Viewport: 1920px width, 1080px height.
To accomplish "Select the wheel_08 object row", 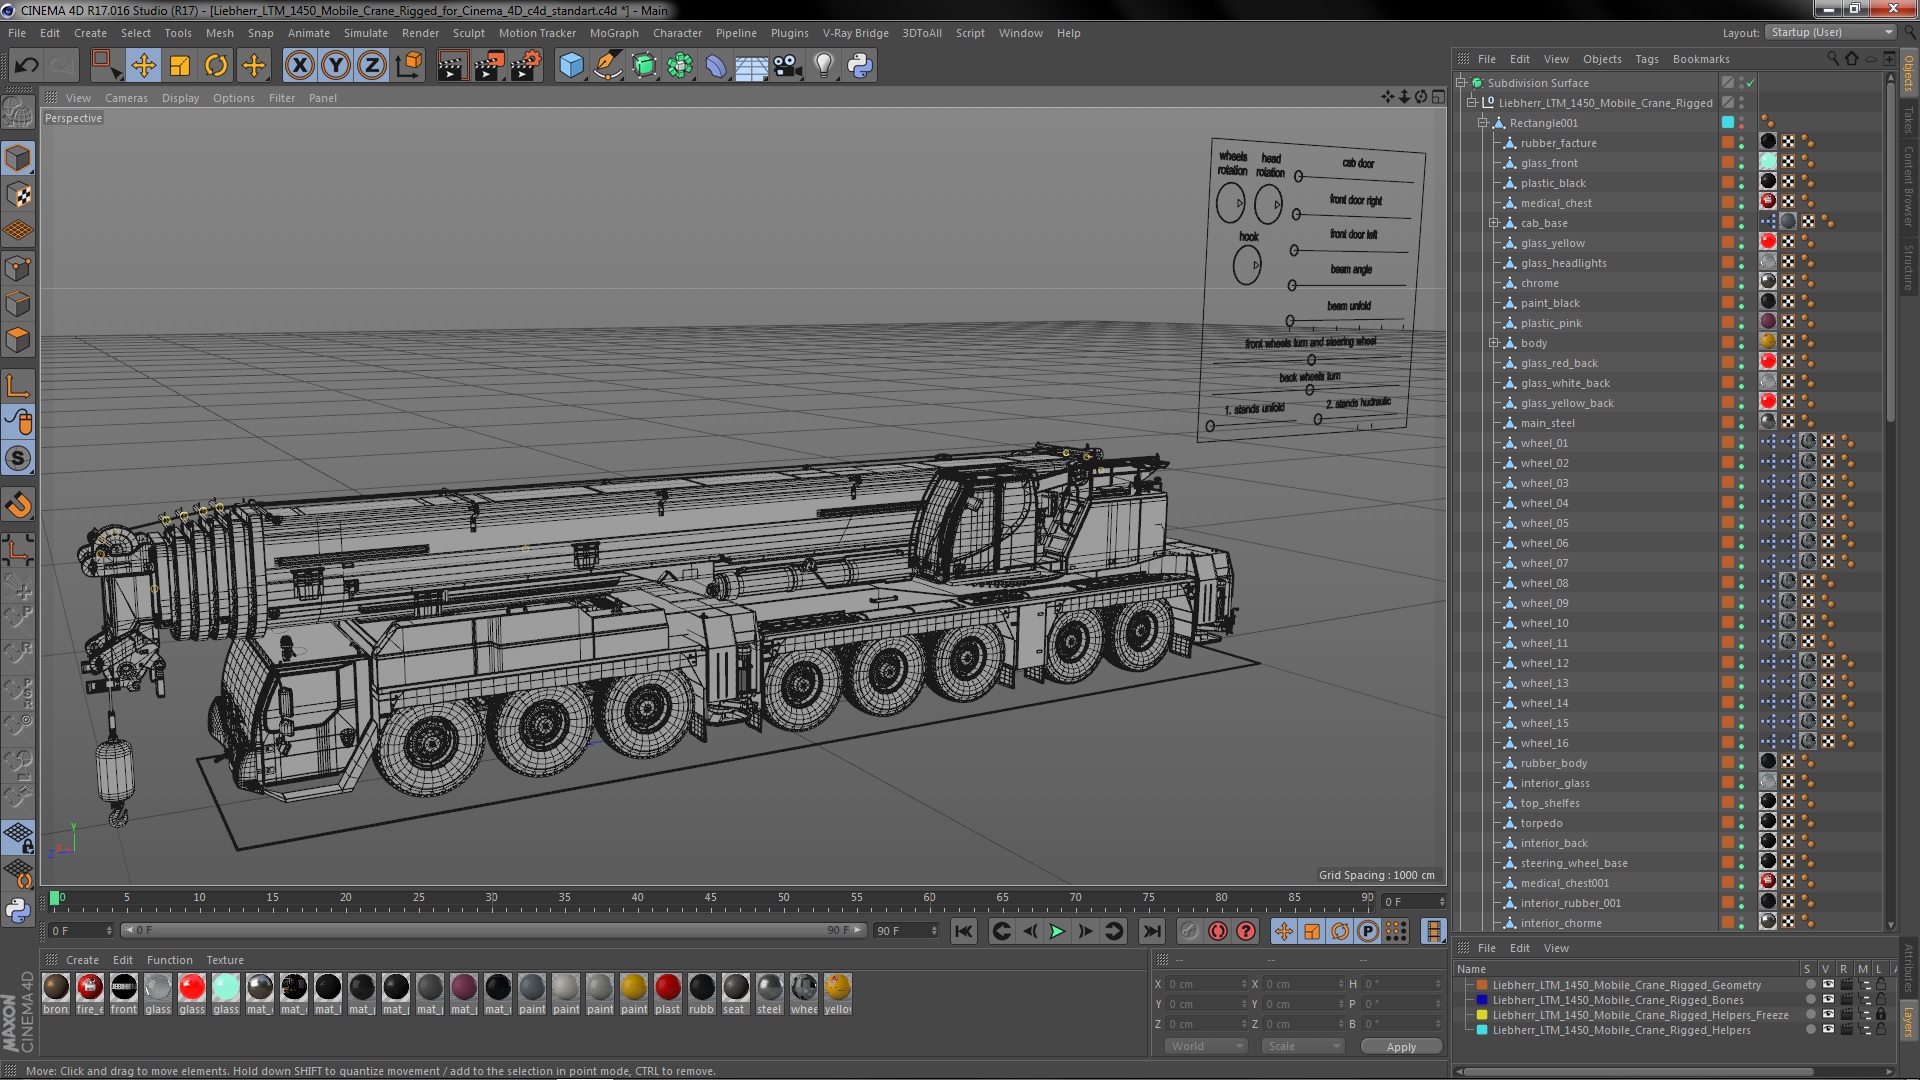I will pos(1544,583).
